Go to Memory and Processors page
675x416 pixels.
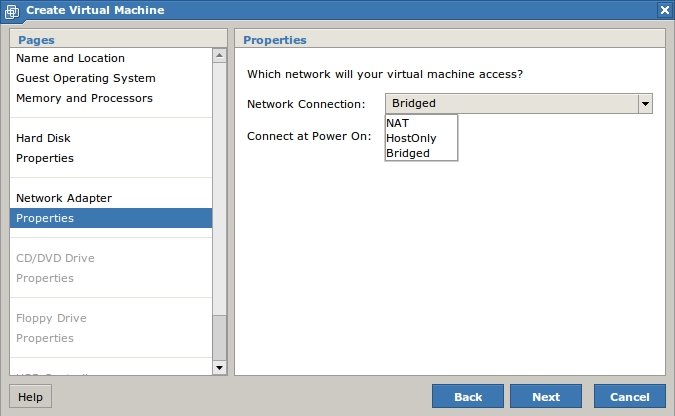coord(111,98)
